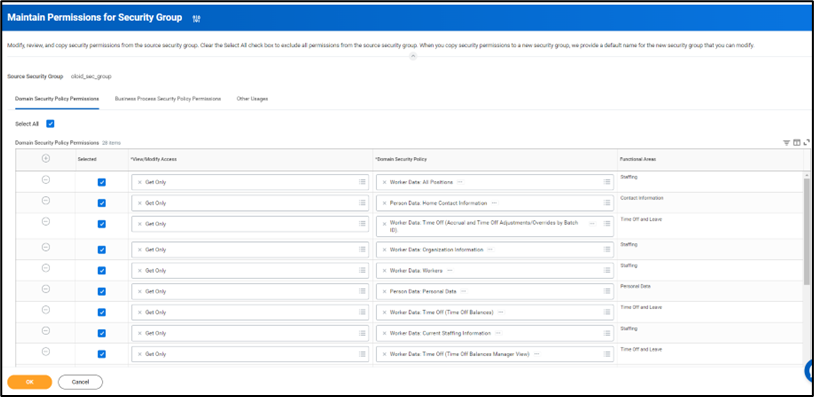The width and height of the screenshot is (814, 397).
Task: Uncheck Selected for Worker Data: All Positions
Action: pos(102,182)
